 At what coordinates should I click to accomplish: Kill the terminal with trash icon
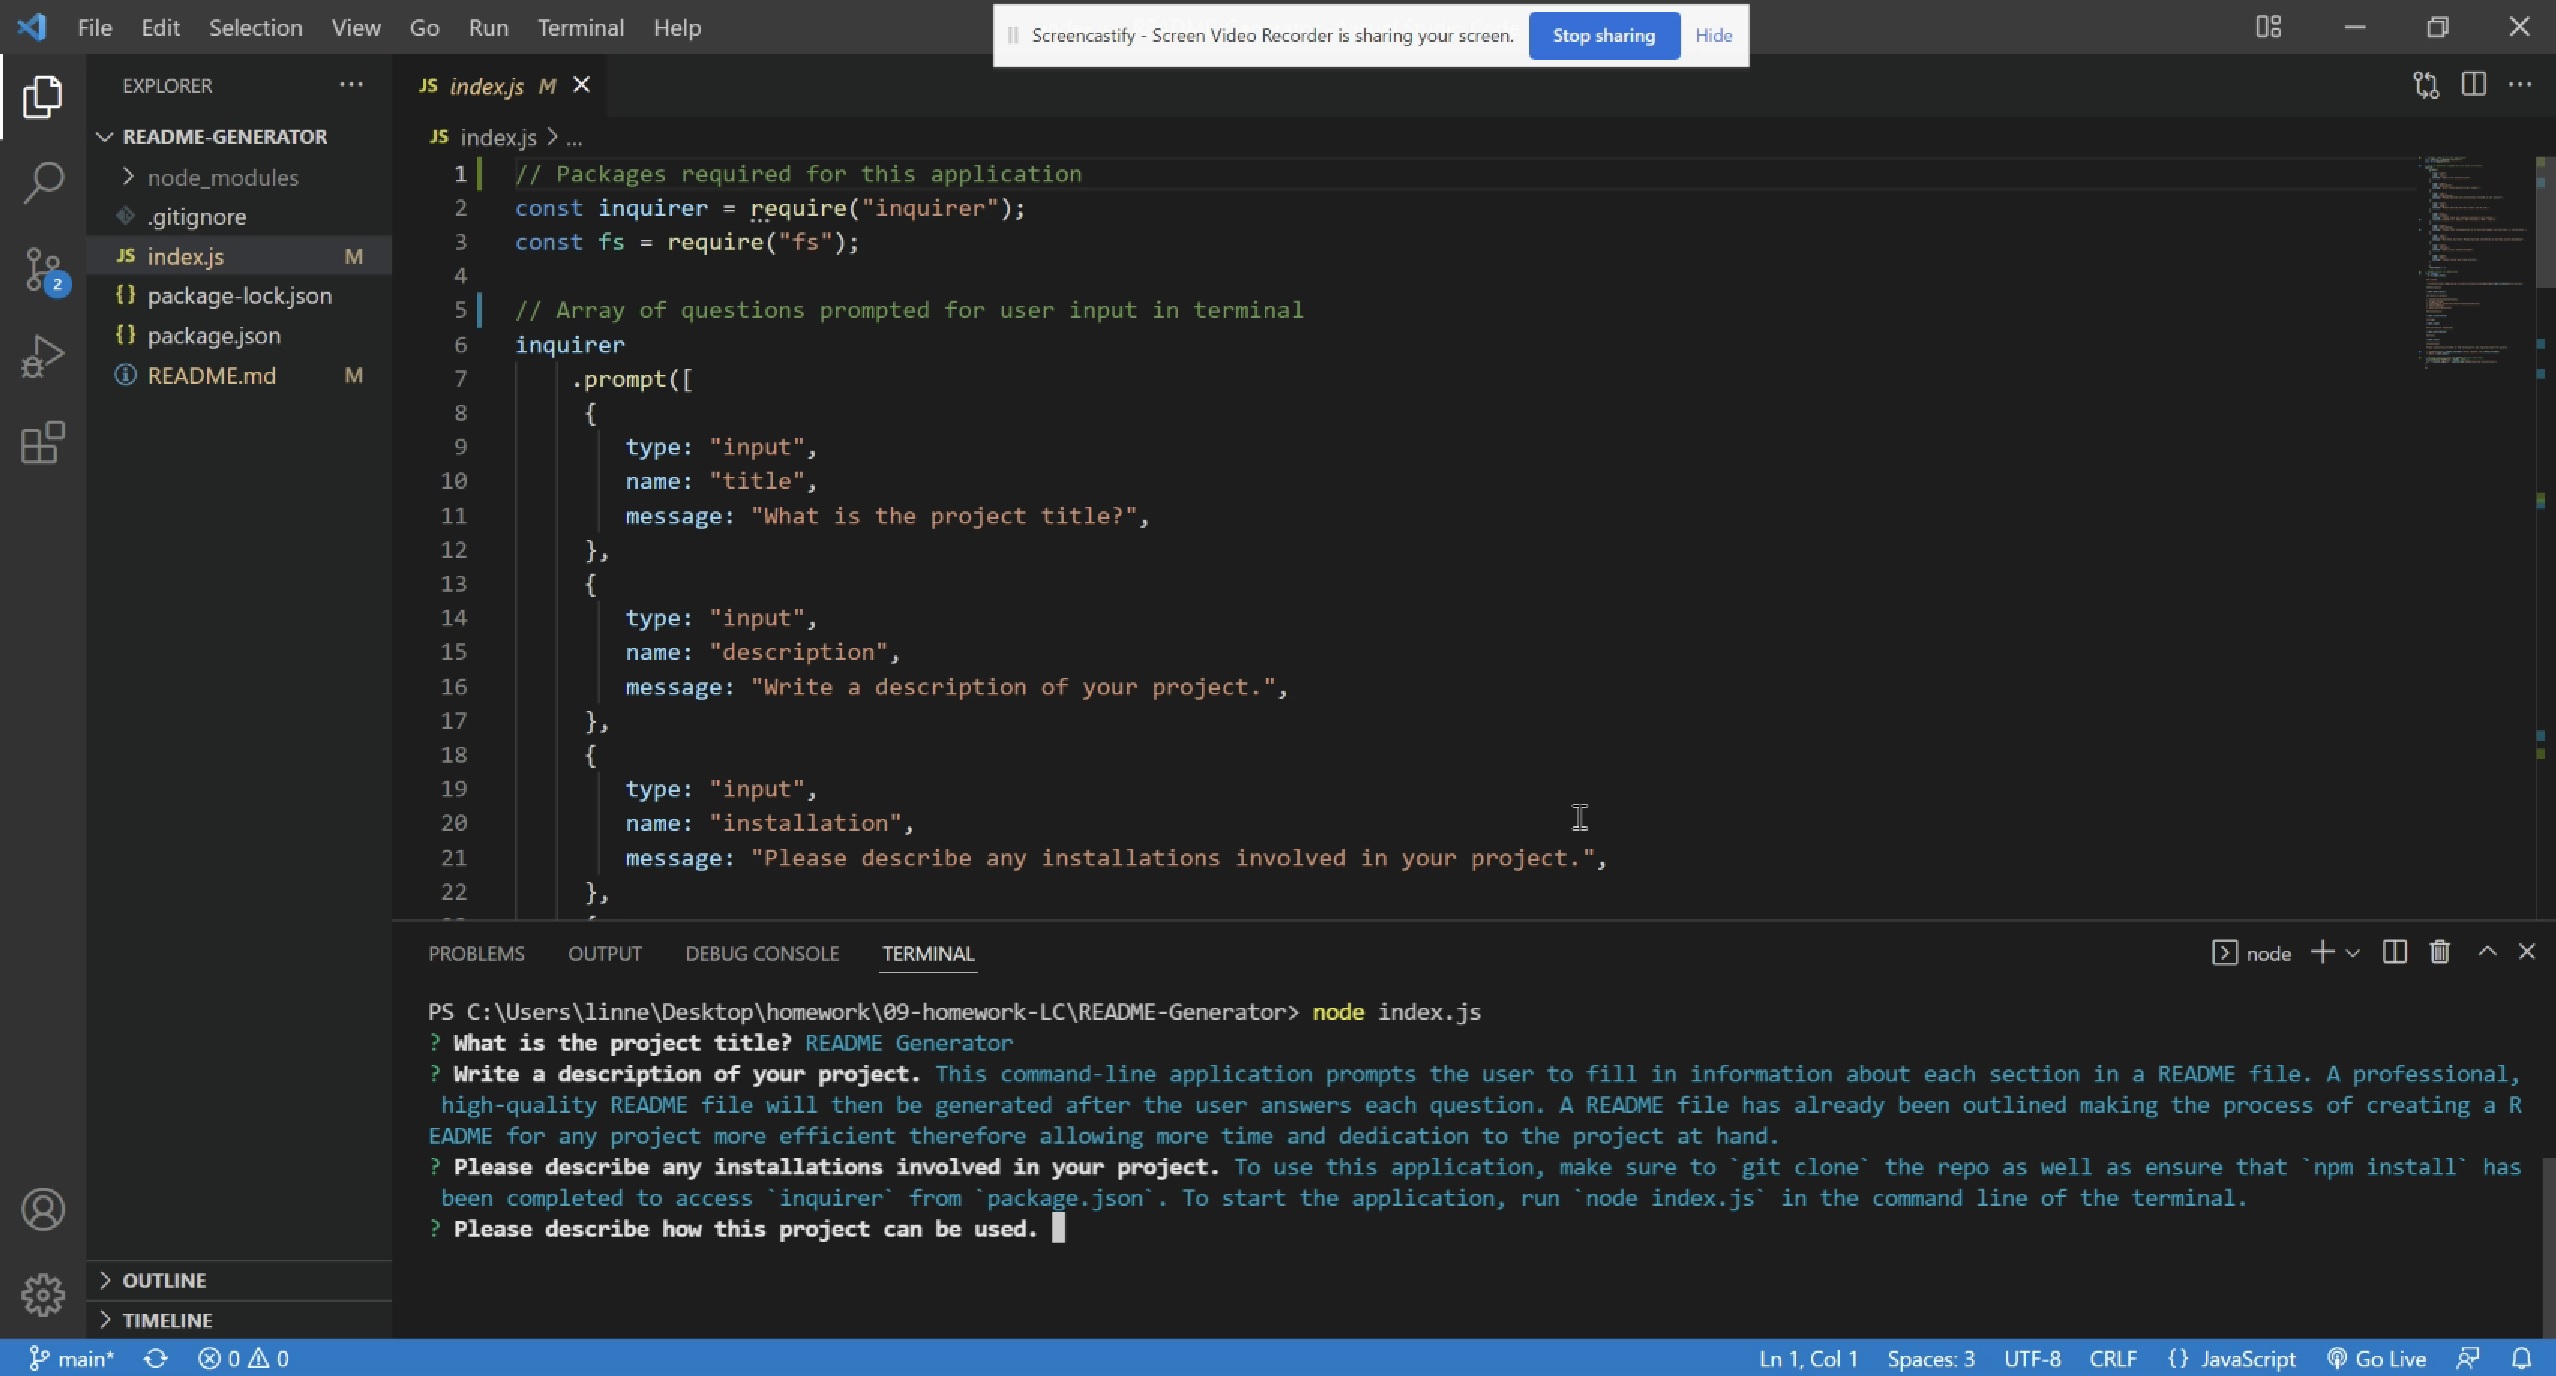pos(2440,952)
